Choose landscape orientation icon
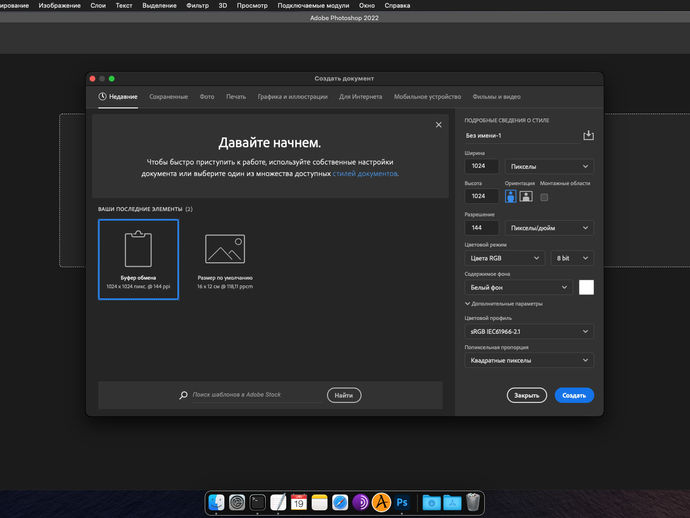 (x=526, y=196)
